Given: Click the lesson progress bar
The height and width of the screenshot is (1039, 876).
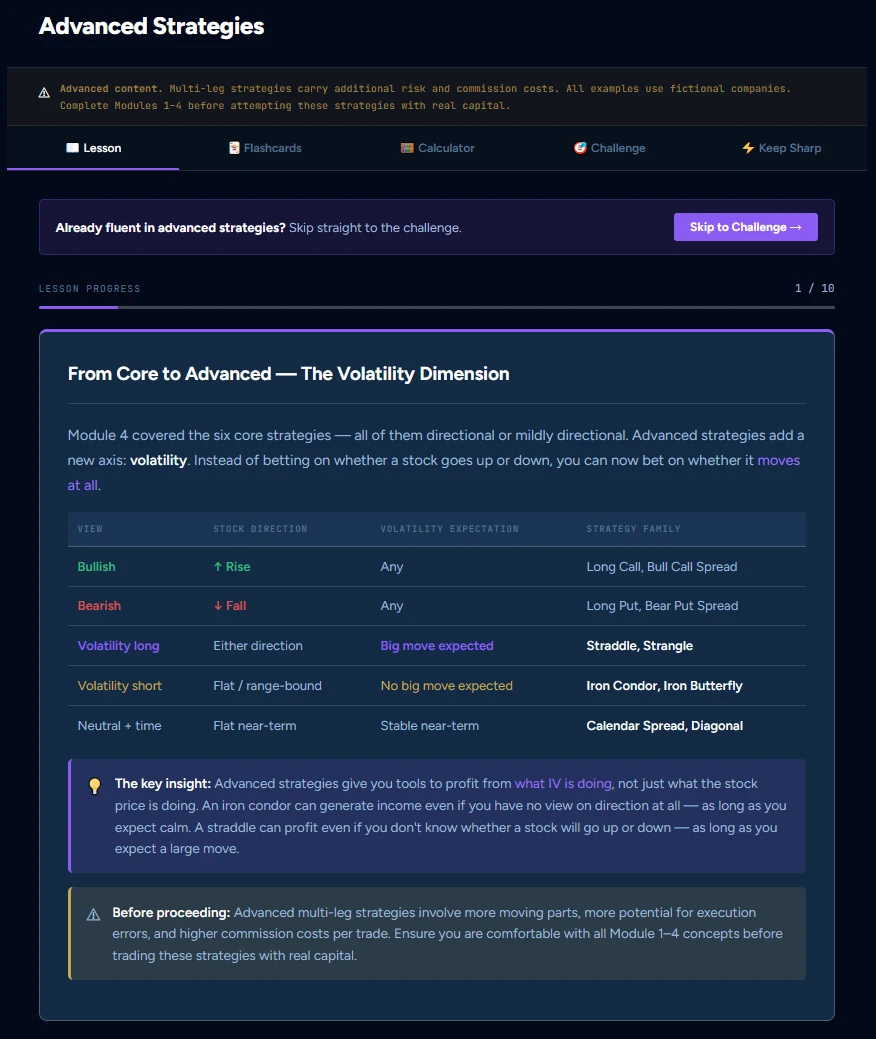Looking at the screenshot, I should pos(437,307).
